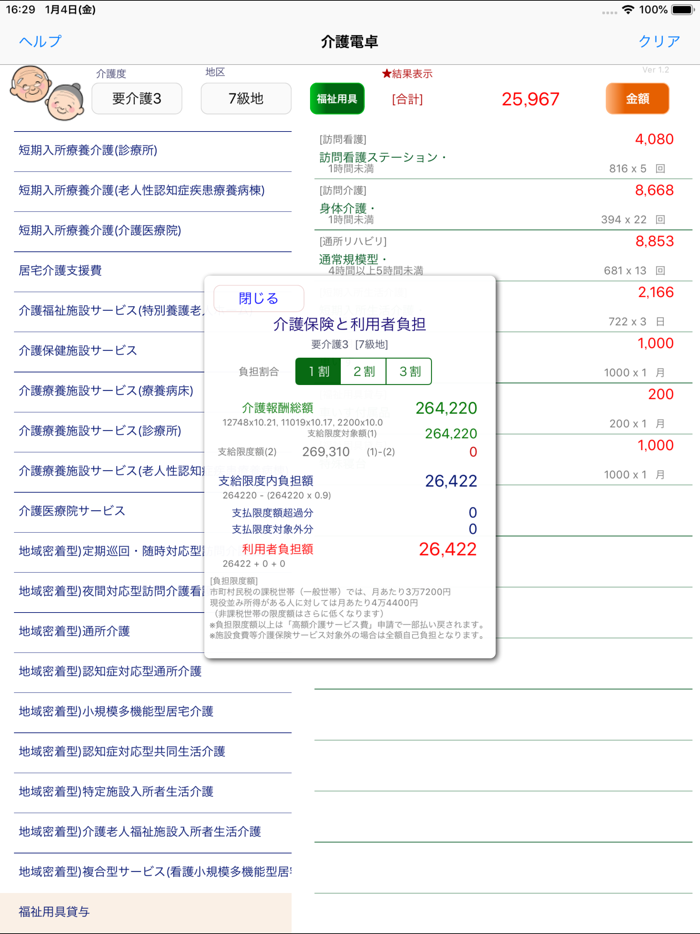Tap the 回 icon beside 394 x 22

click(660, 220)
